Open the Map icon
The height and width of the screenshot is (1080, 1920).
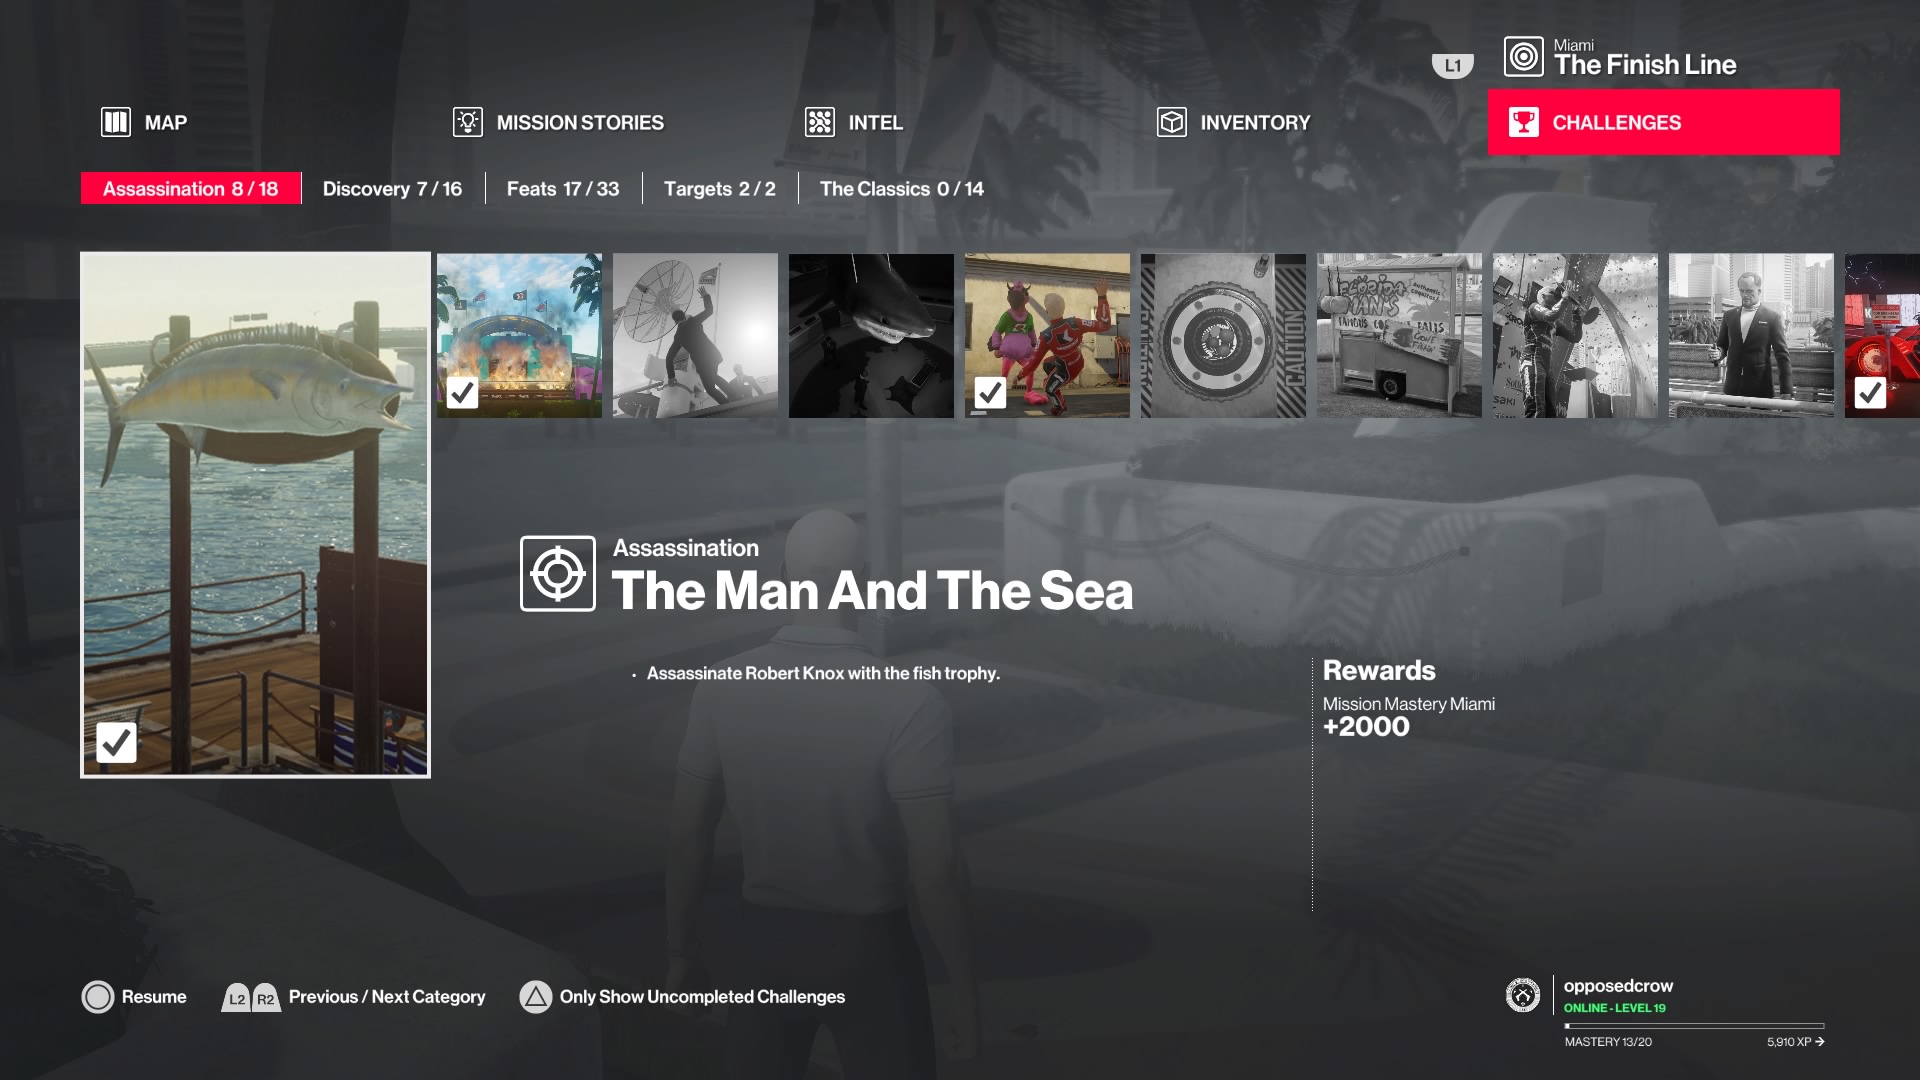click(x=116, y=122)
